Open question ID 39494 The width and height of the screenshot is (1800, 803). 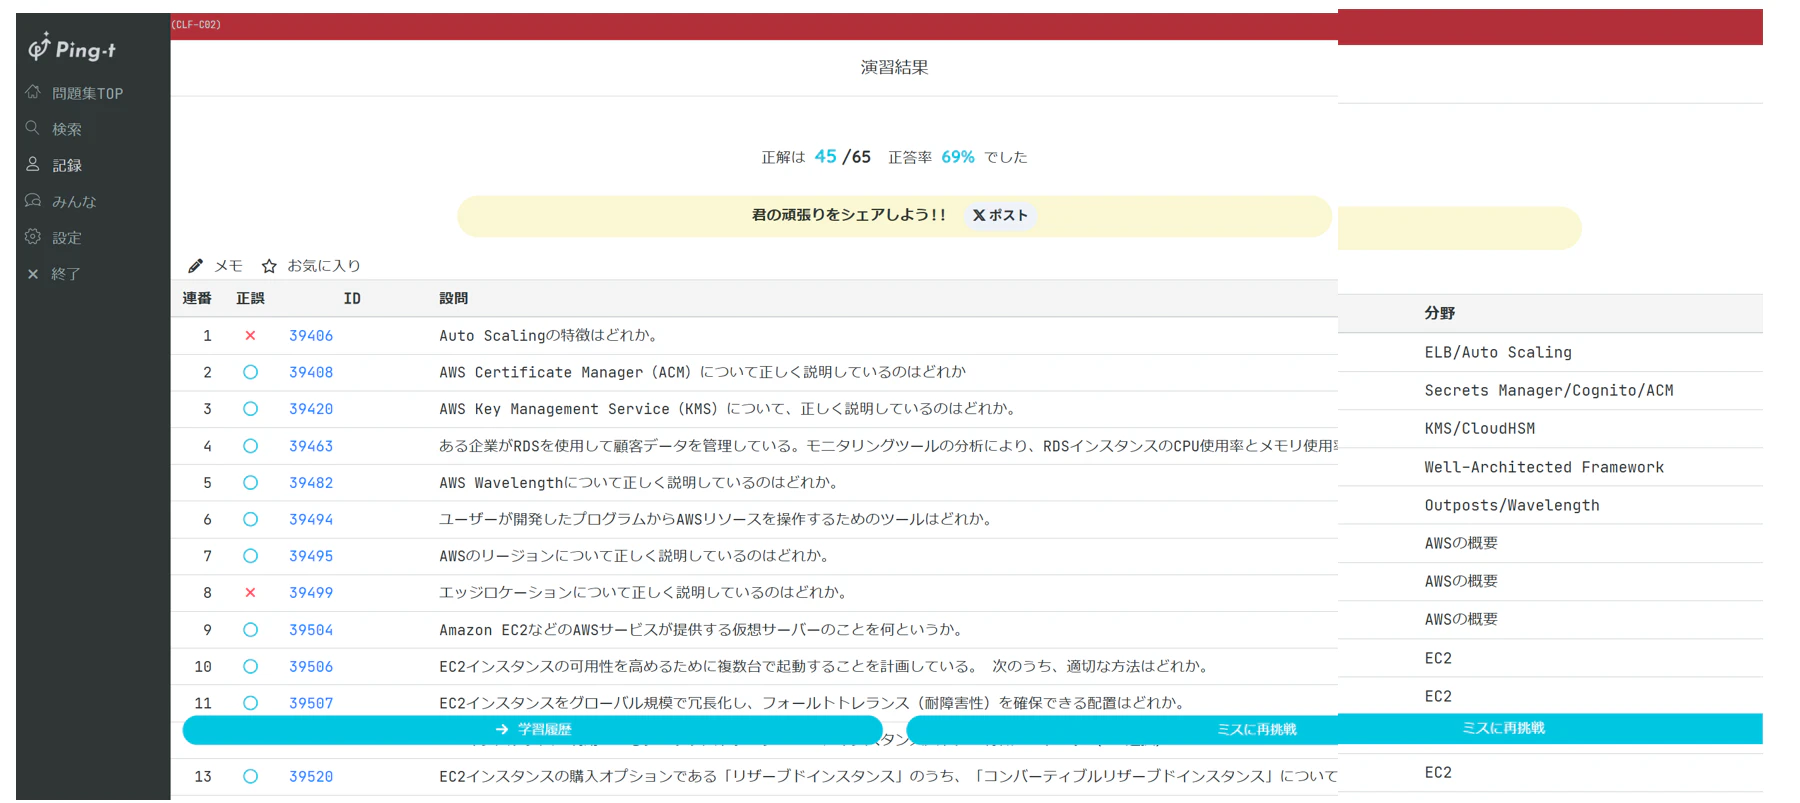pyautogui.click(x=311, y=519)
